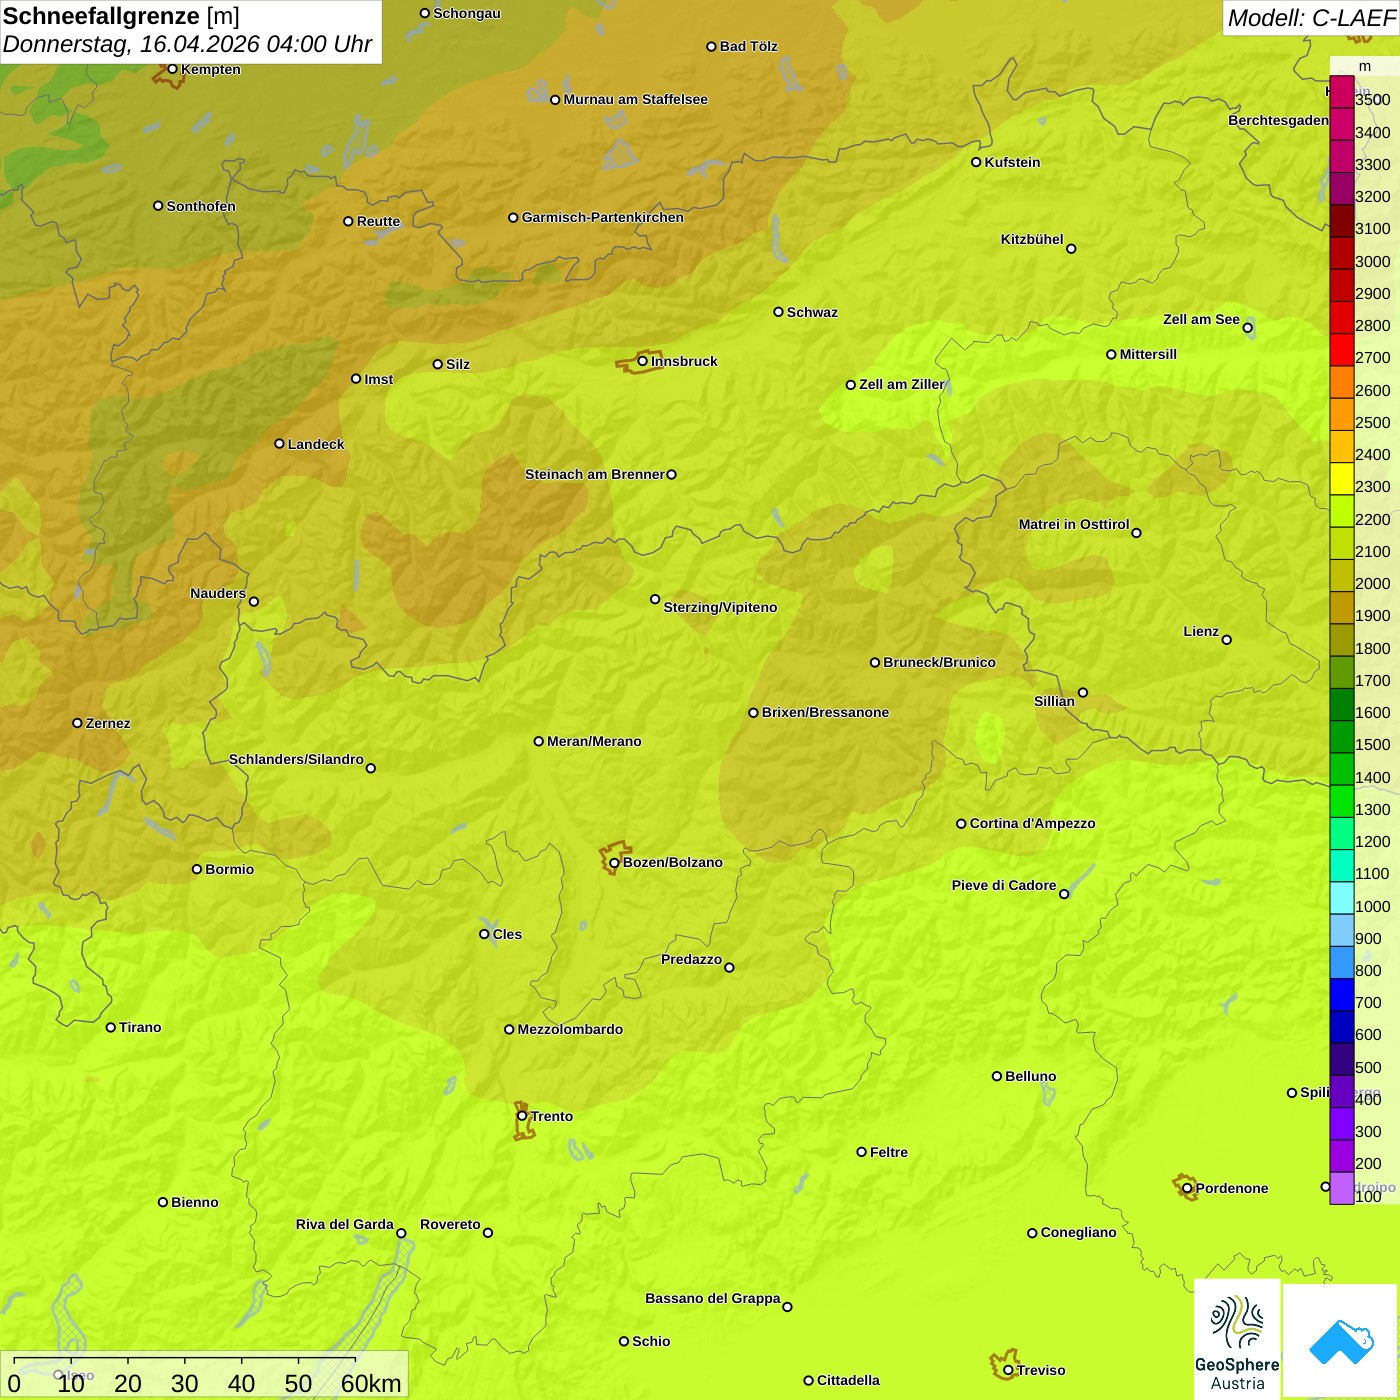Click the "Bienno" label
1400x1400 pixels.
pyautogui.click(x=195, y=1202)
